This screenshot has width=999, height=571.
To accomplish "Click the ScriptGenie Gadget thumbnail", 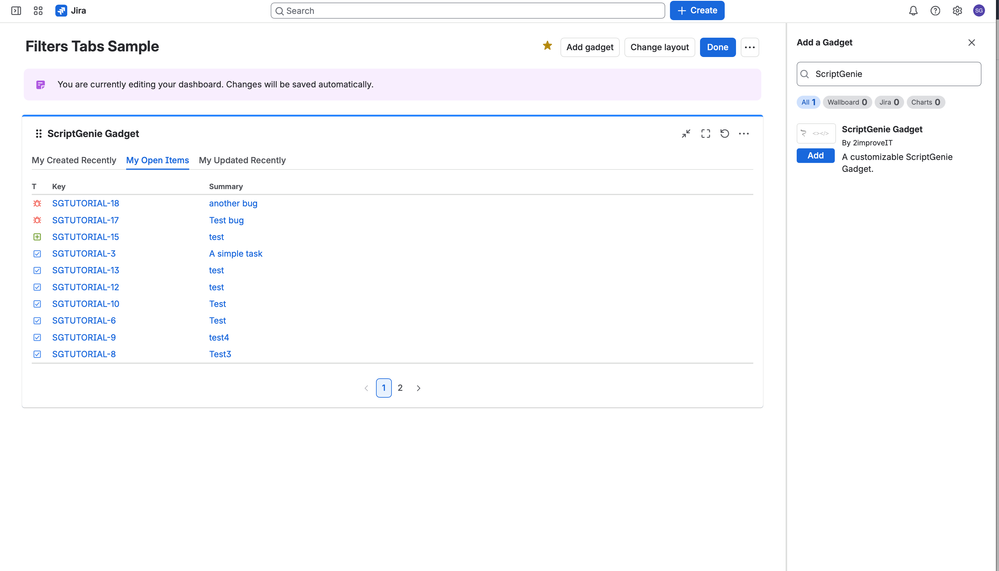I will click(x=816, y=133).
